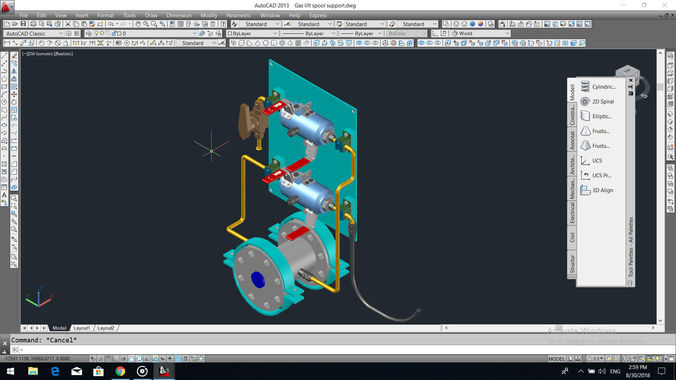Open the File menu
The image size is (676, 380).
(x=24, y=15)
